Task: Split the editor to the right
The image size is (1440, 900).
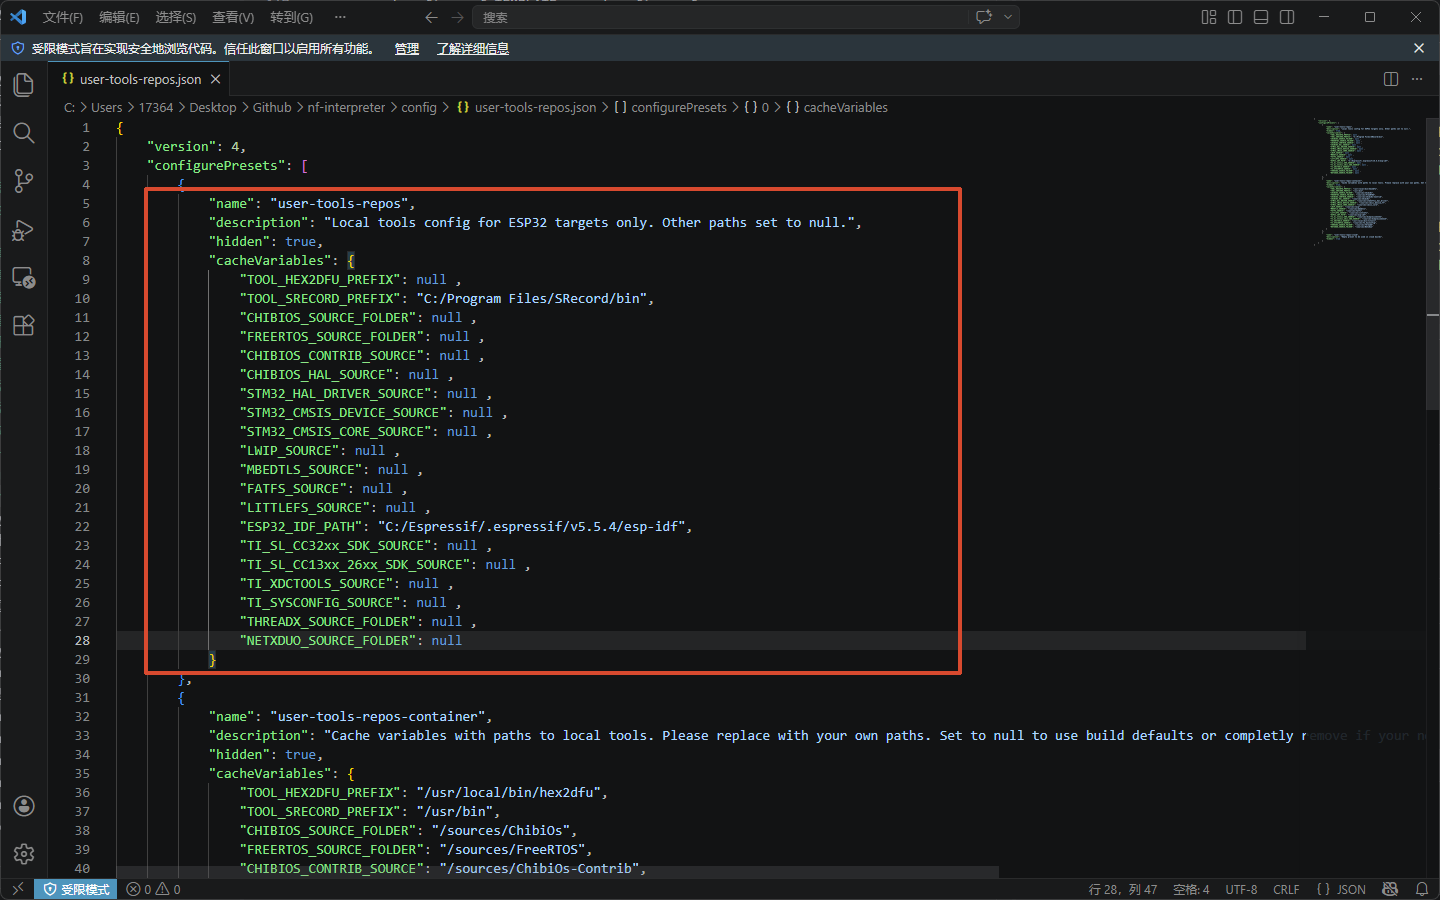Action: click(x=1391, y=79)
